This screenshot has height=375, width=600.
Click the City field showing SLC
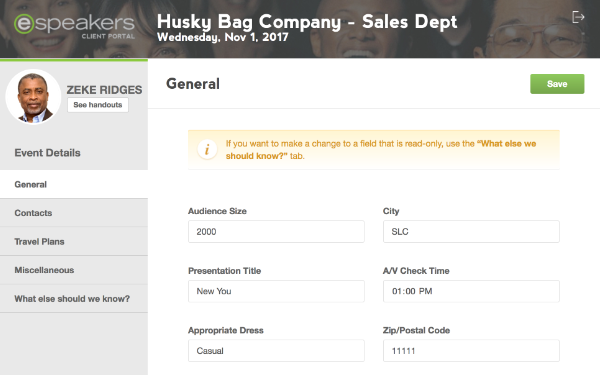point(471,232)
